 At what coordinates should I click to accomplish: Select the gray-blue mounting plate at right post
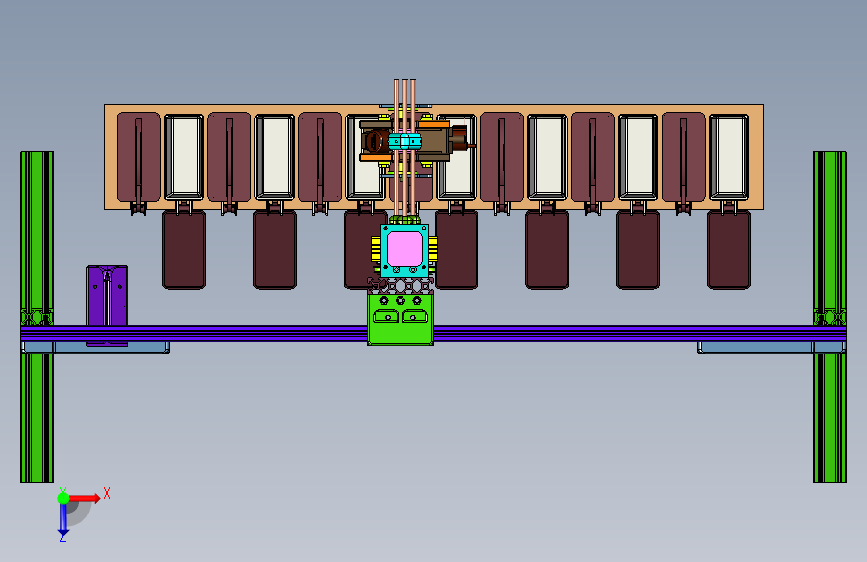(x=771, y=347)
